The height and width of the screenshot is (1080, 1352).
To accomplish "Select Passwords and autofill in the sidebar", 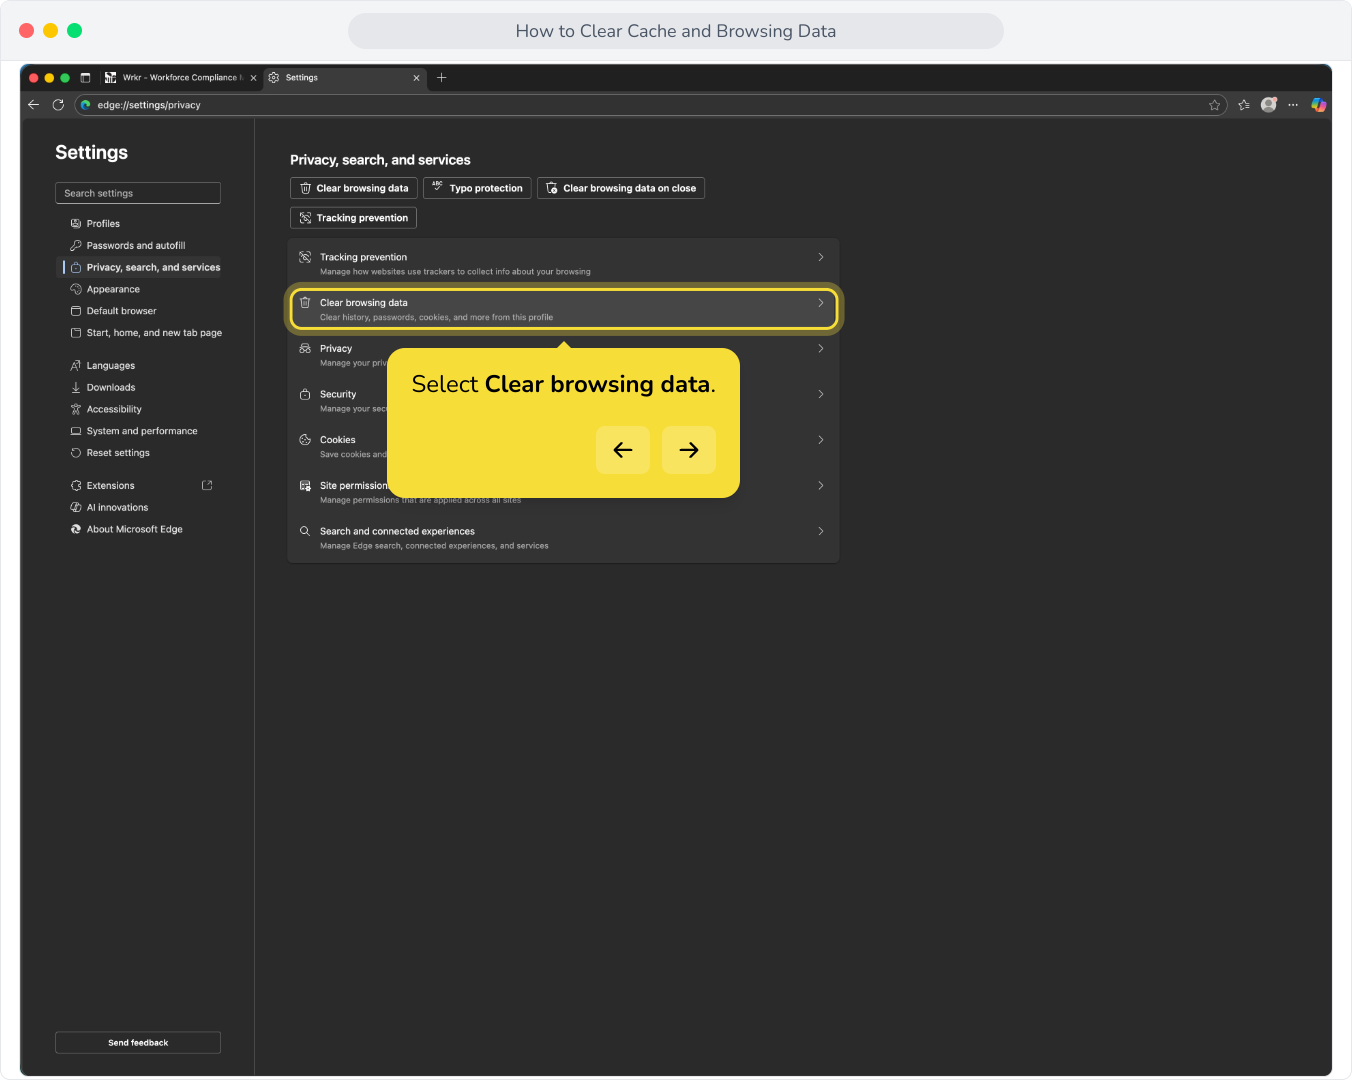I will [x=136, y=246].
